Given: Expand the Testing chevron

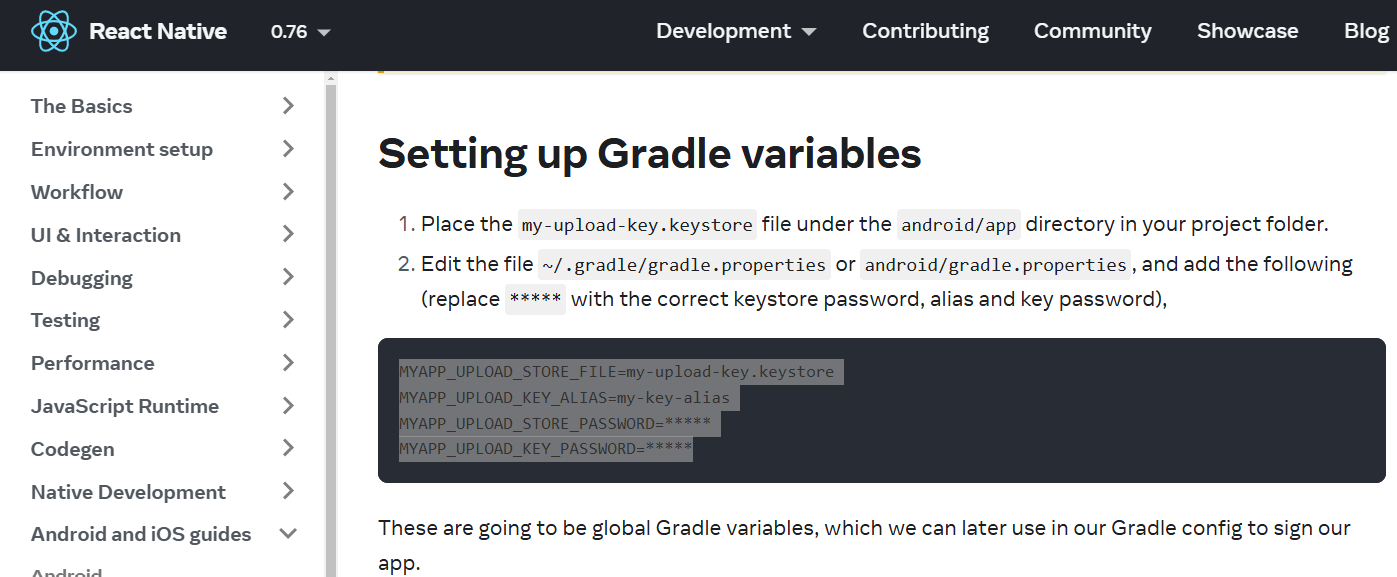Looking at the screenshot, I should [x=288, y=320].
